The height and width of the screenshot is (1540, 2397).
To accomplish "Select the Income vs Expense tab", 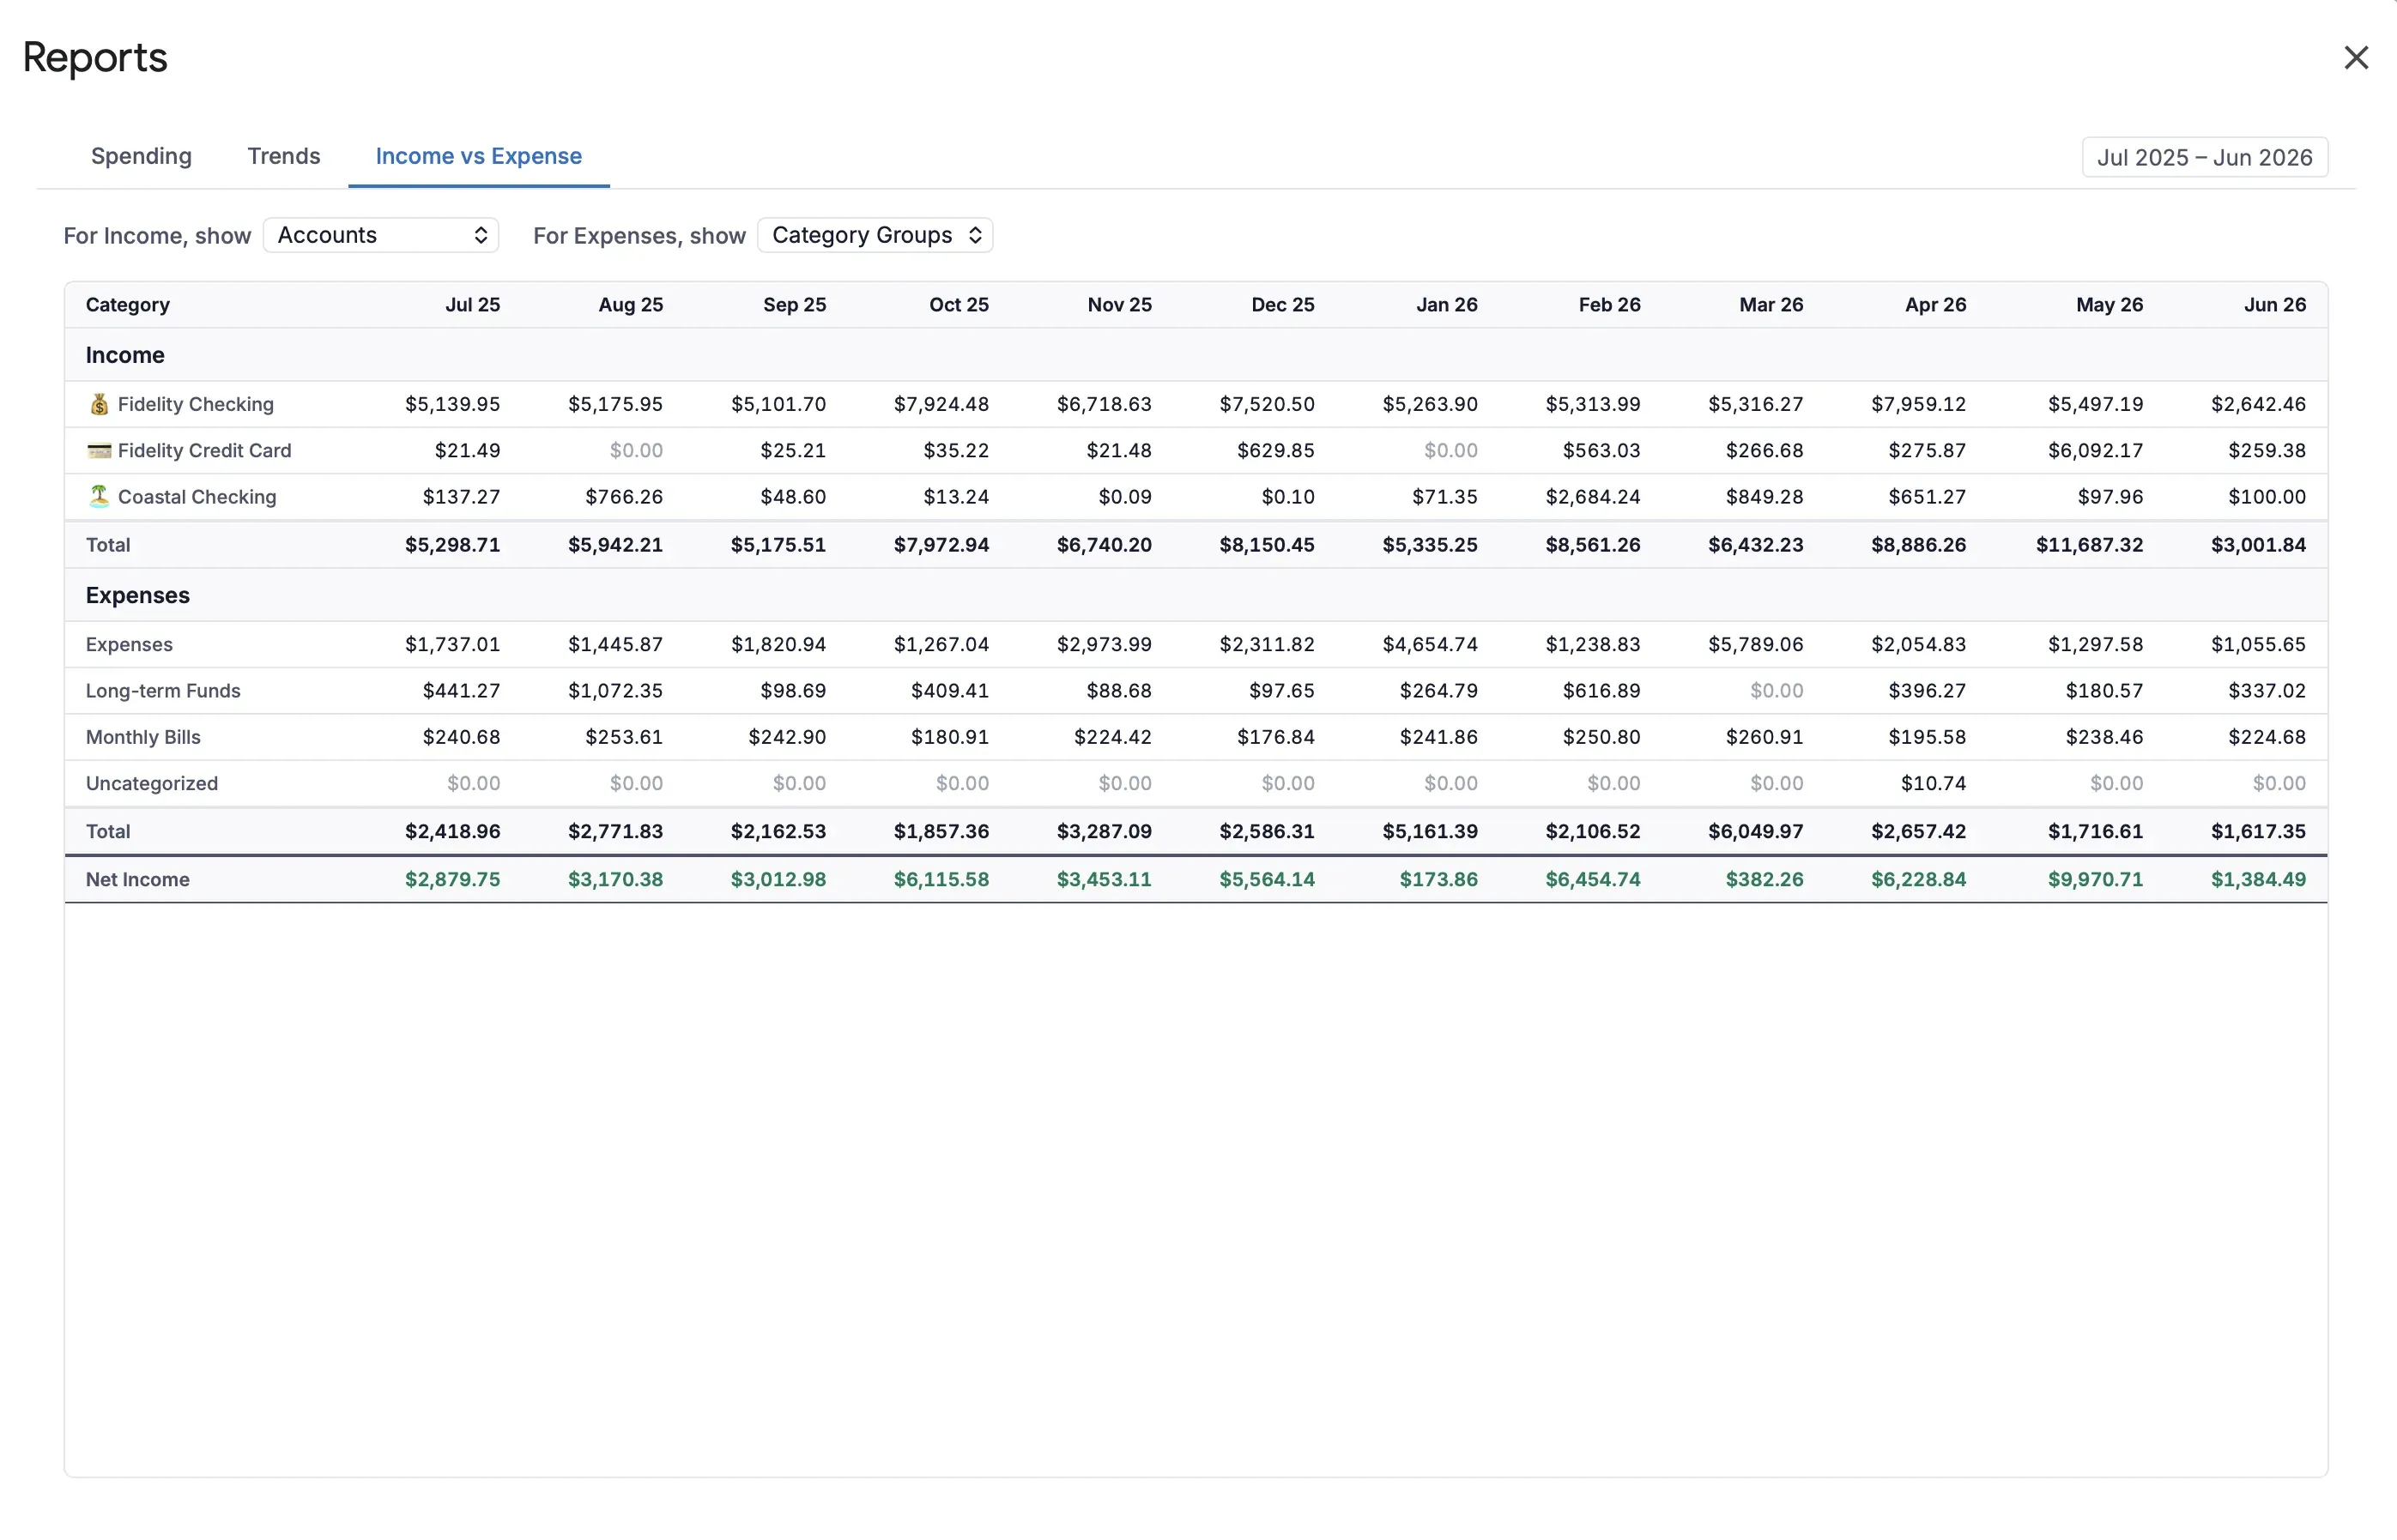I will coord(478,156).
